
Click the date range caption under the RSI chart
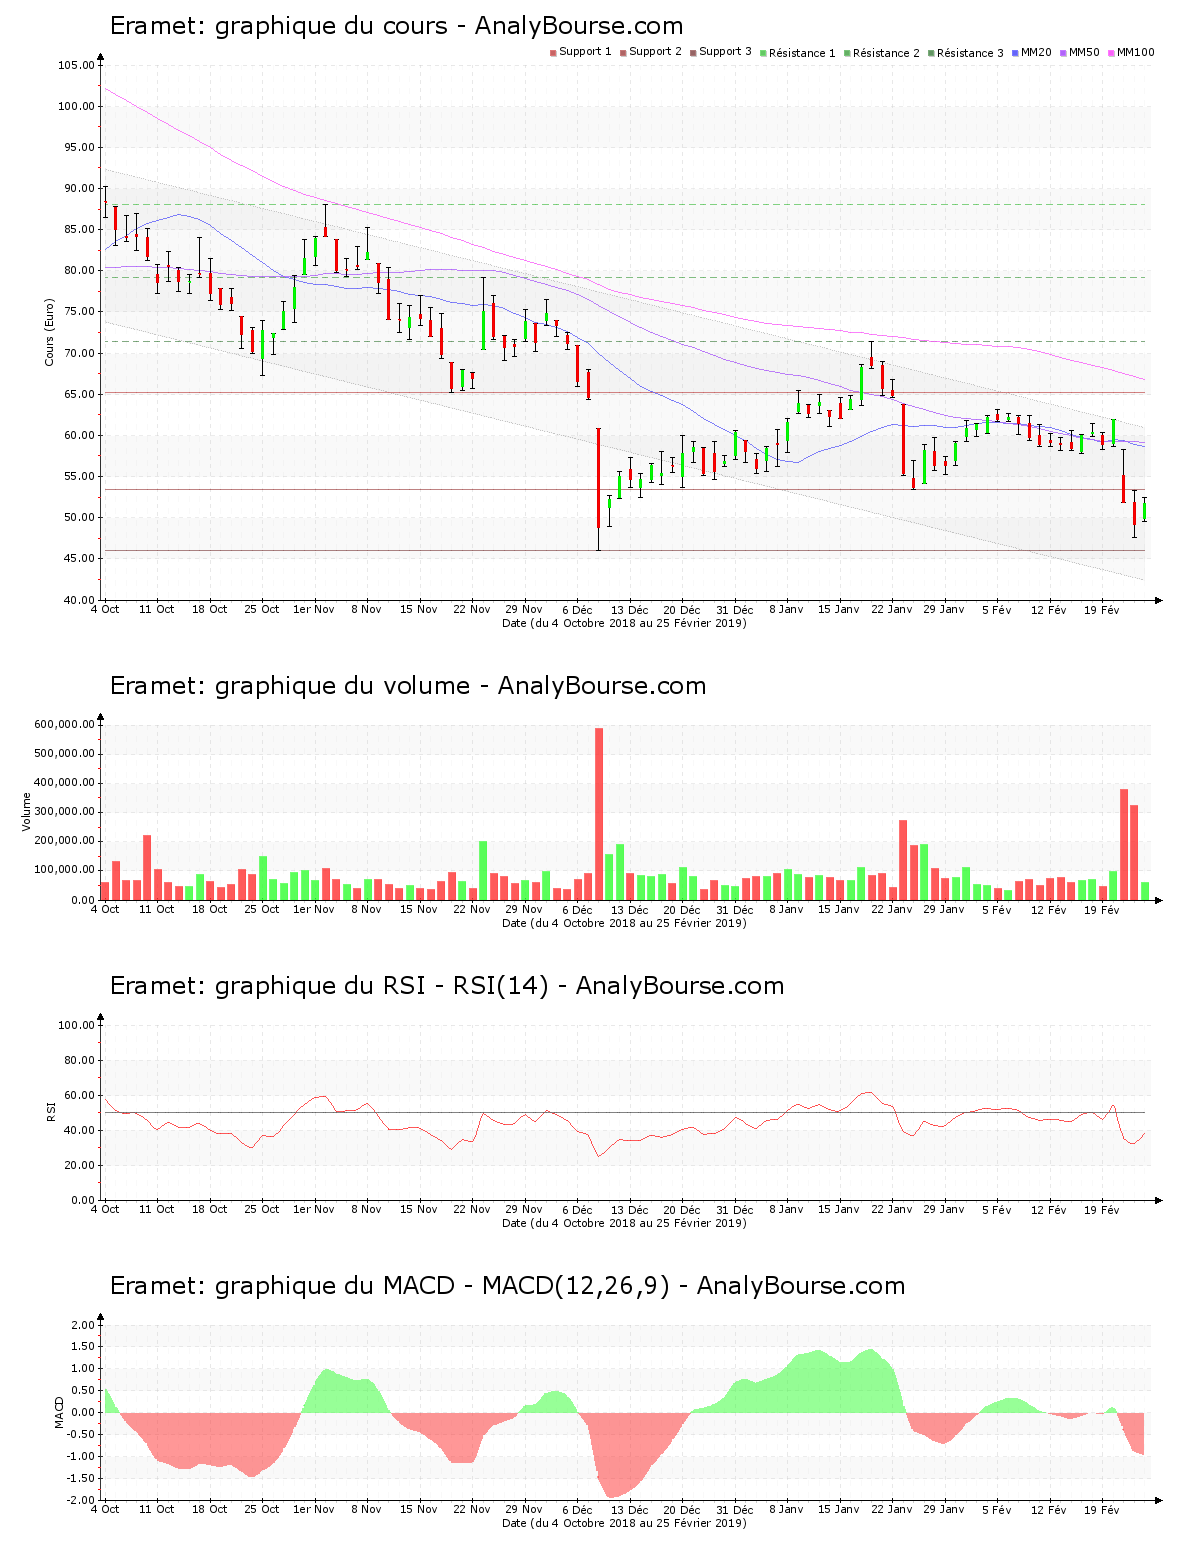(624, 1223)
